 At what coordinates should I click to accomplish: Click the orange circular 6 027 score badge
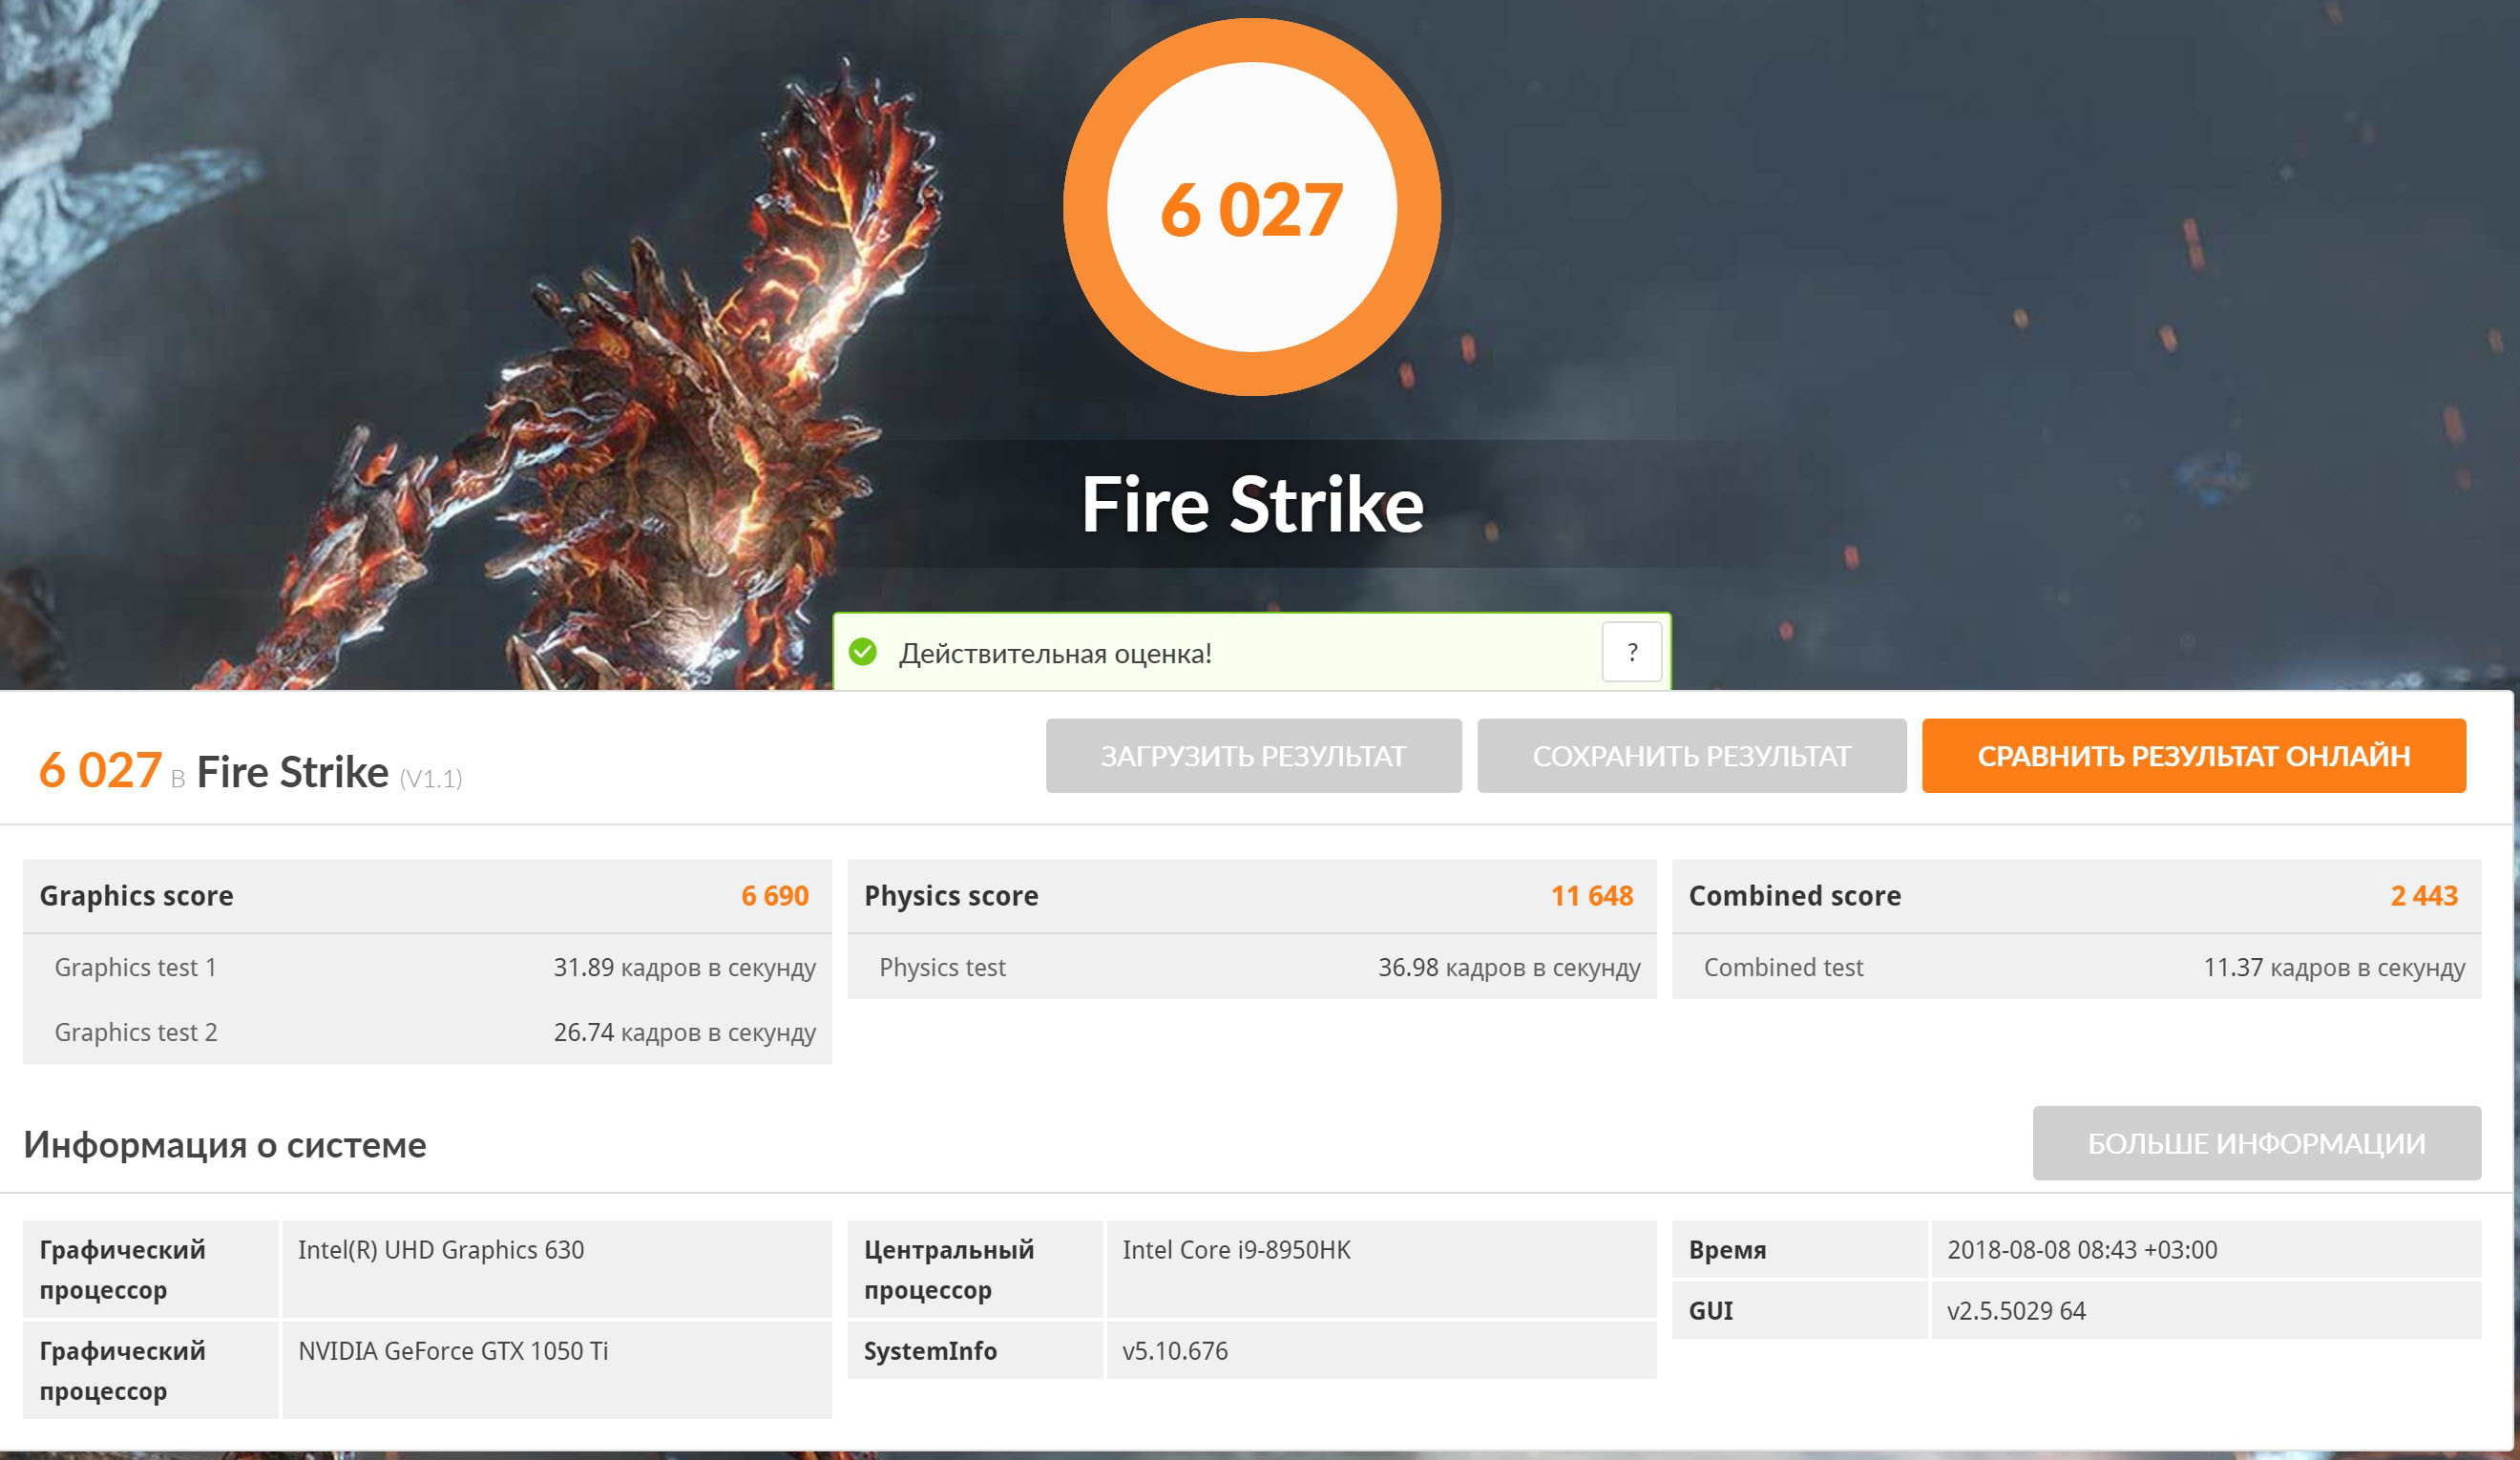coord(1252,207)
